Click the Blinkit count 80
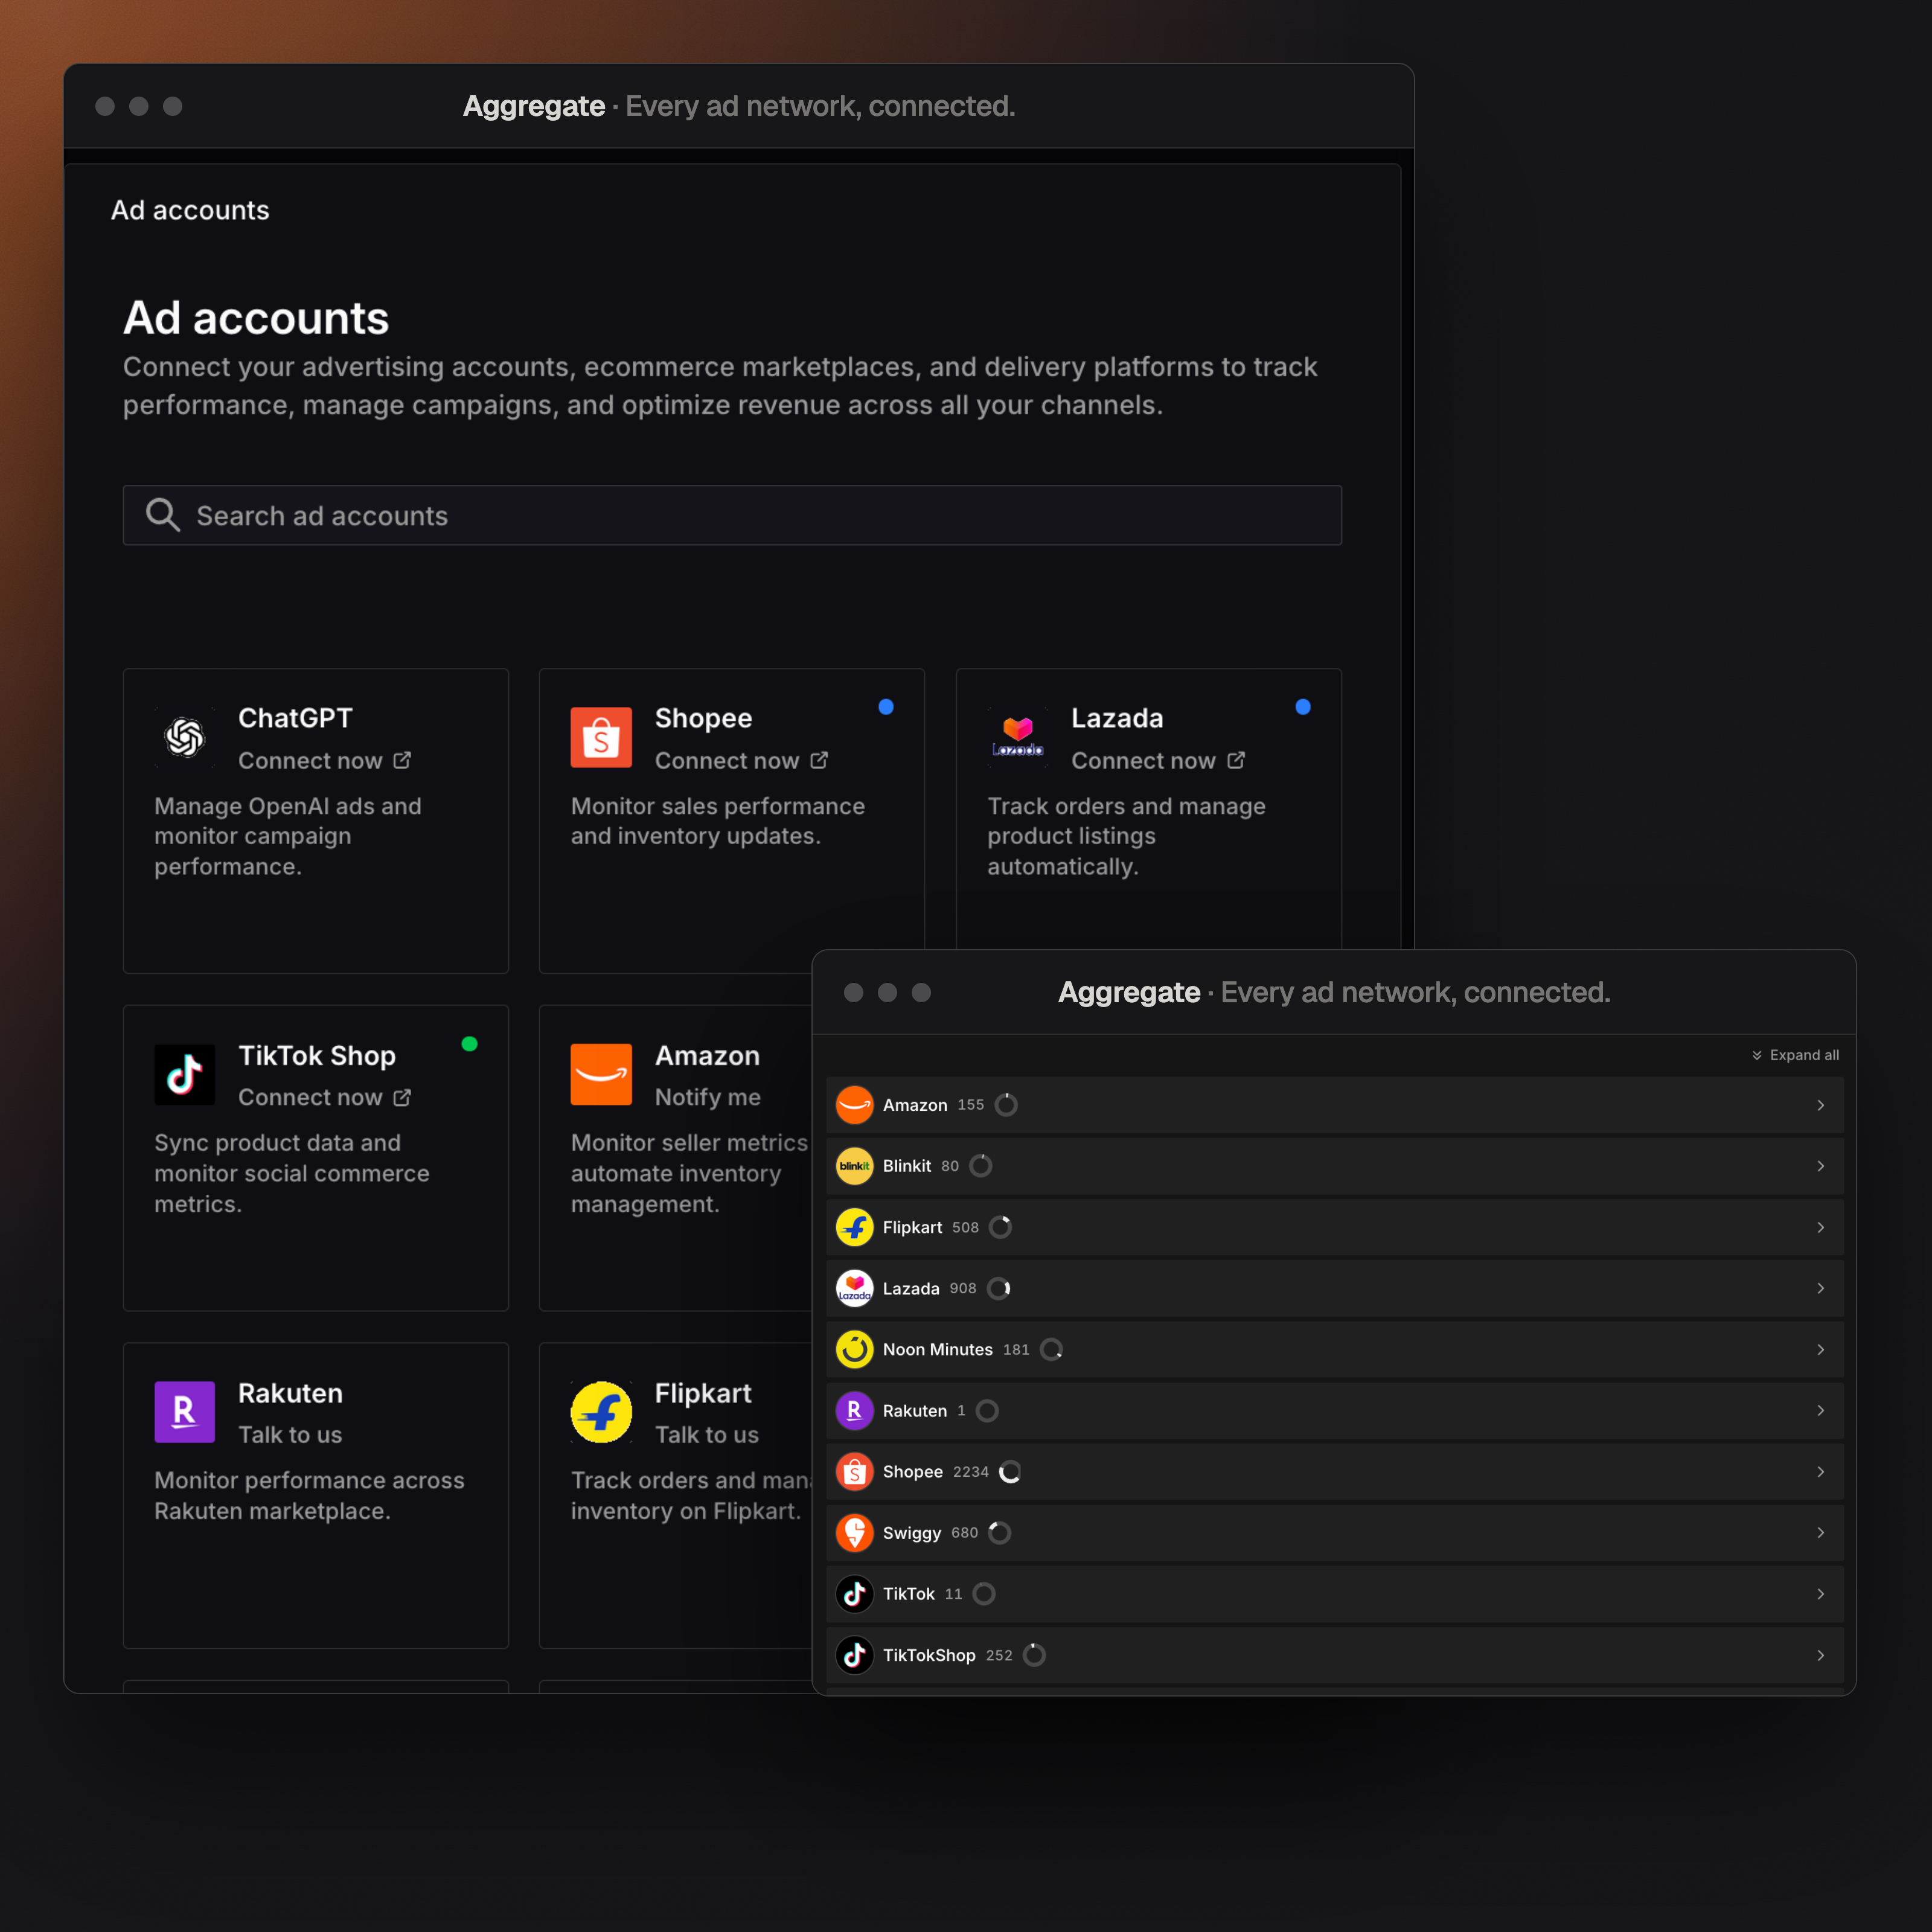The height and width of the screenshot is (1932, 1932). click(x=950, y=1166)
